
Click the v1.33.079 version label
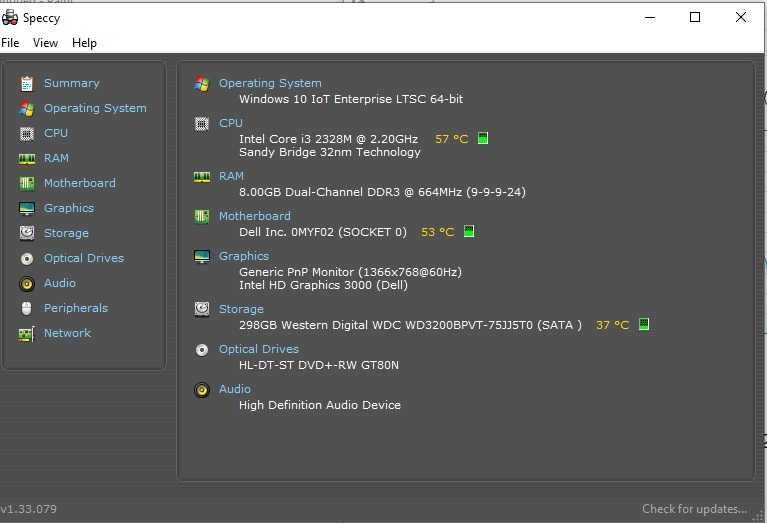(28, 509)
